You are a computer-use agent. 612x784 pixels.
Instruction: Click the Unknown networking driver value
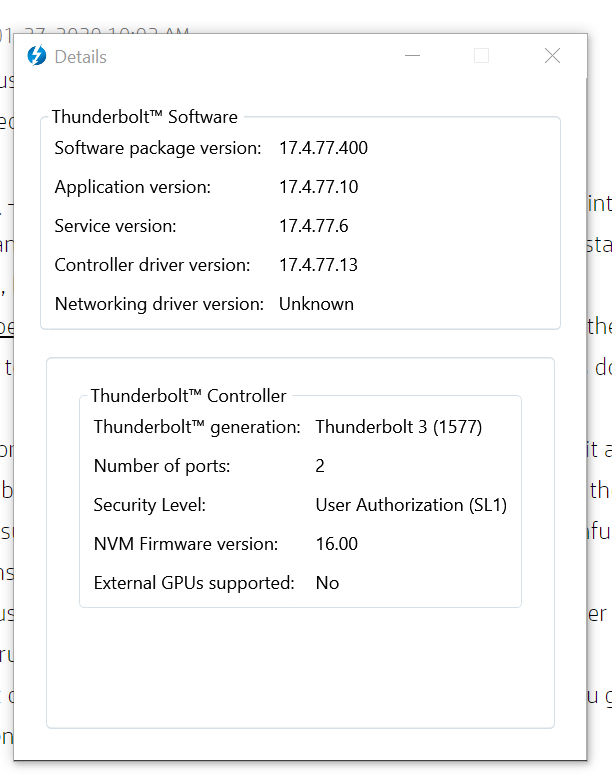tap(316, 304)
